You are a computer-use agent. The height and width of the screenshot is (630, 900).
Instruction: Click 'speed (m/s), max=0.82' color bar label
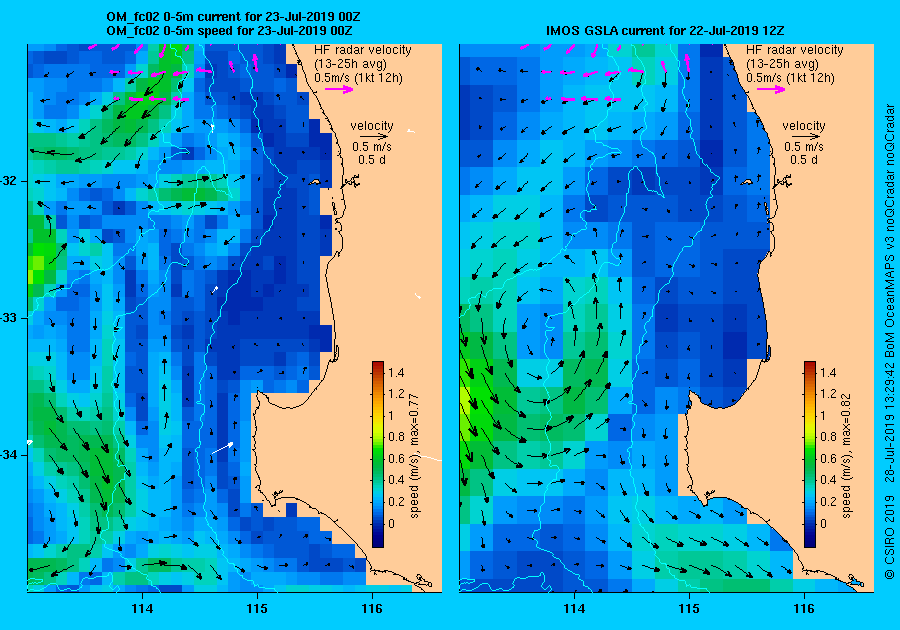(847, 456)
